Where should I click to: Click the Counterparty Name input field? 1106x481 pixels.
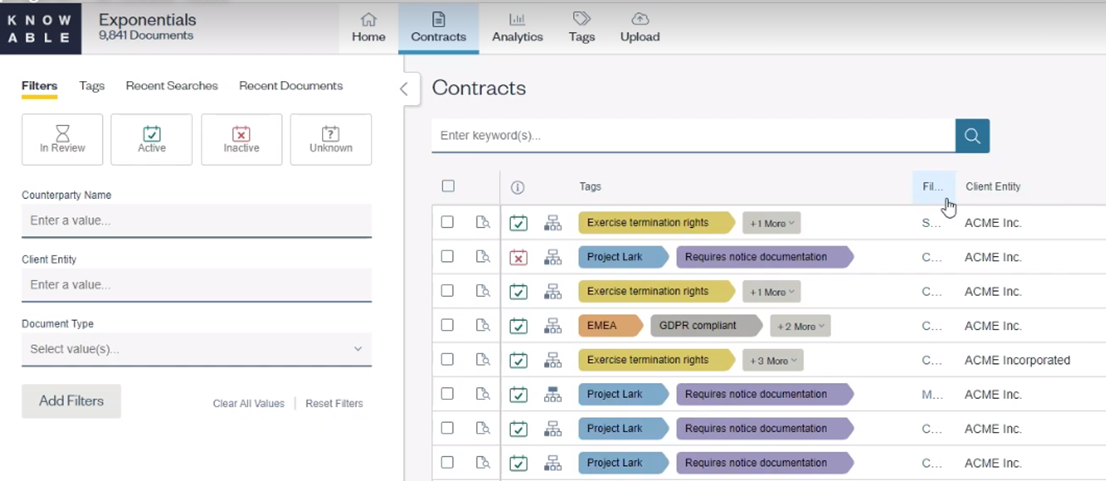point(196,220)
